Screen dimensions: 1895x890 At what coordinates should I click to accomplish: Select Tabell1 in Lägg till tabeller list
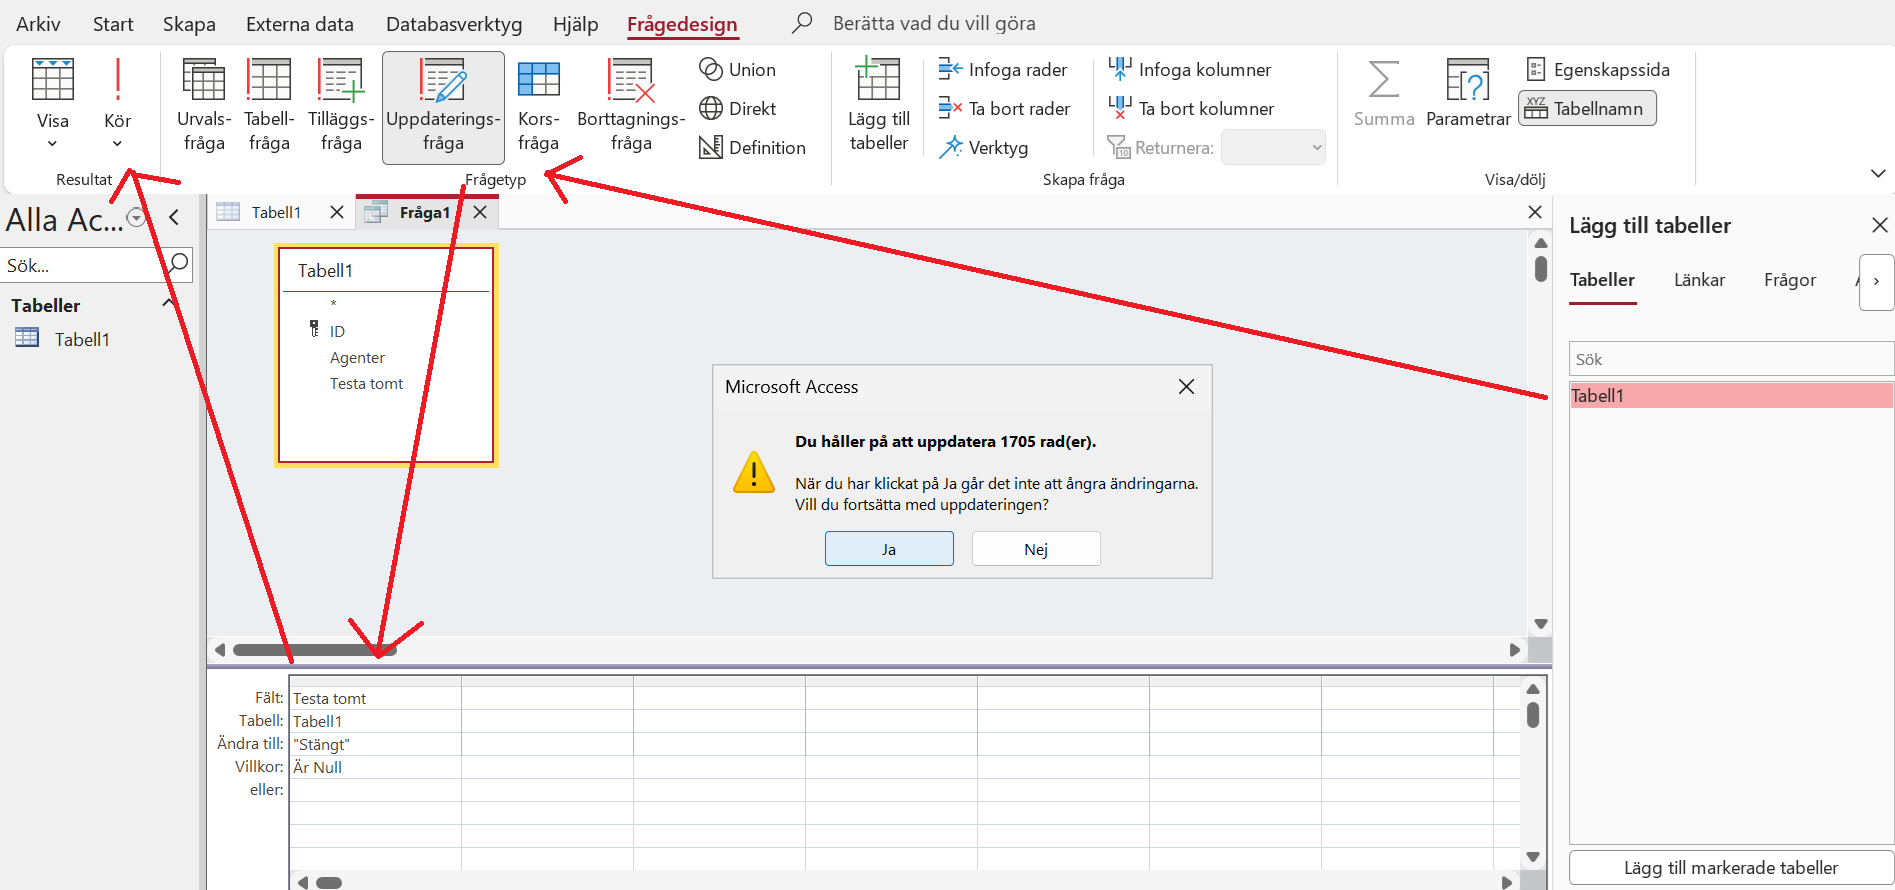click(1731, 396)
